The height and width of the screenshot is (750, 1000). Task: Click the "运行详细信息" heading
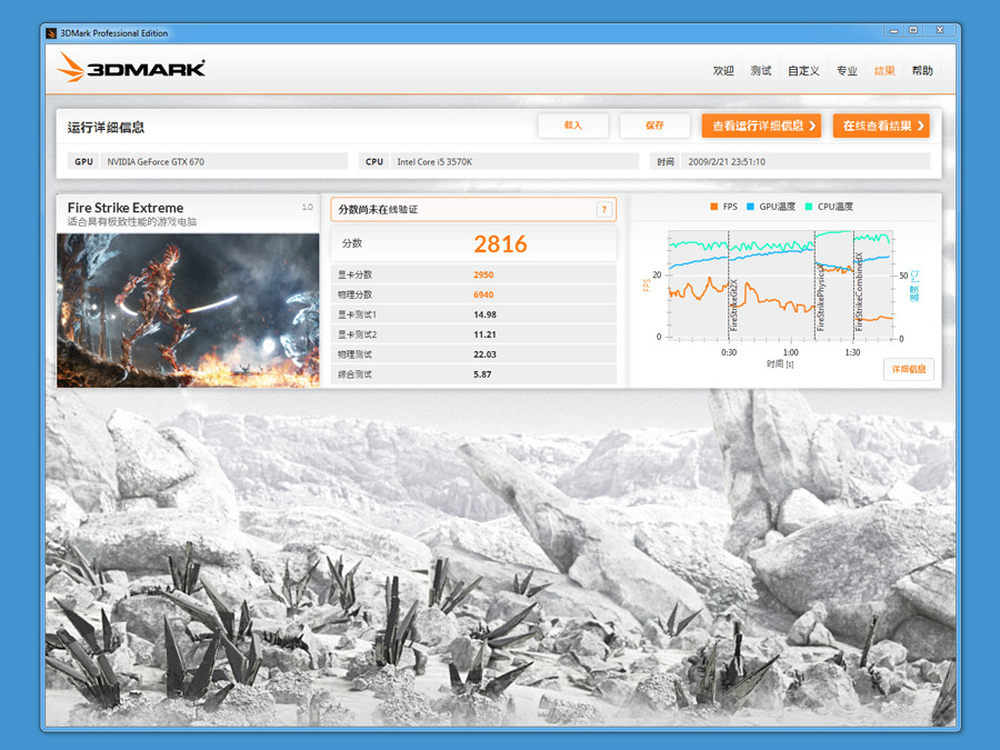(x=106, y=127)
